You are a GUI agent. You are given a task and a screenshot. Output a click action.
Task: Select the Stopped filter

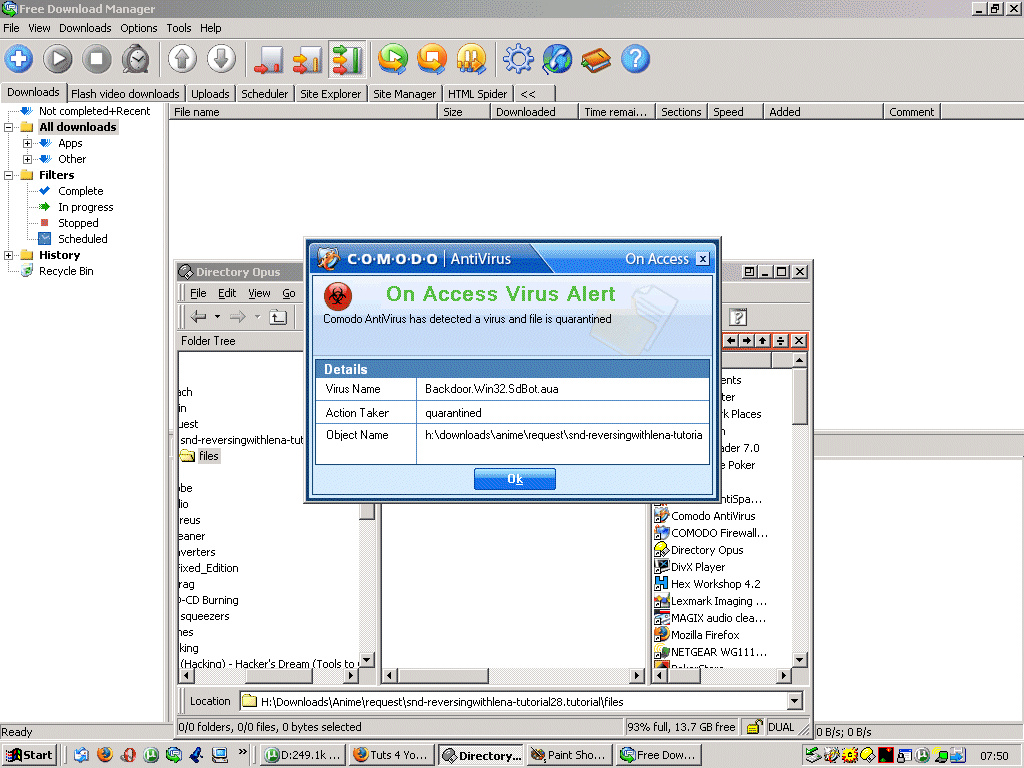(78, 223)
